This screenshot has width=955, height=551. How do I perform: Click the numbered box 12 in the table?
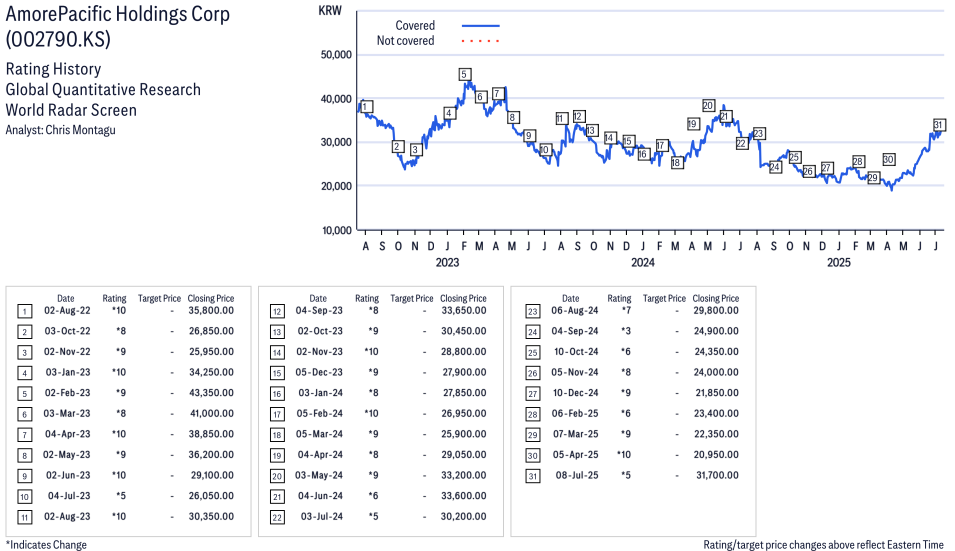277,312
